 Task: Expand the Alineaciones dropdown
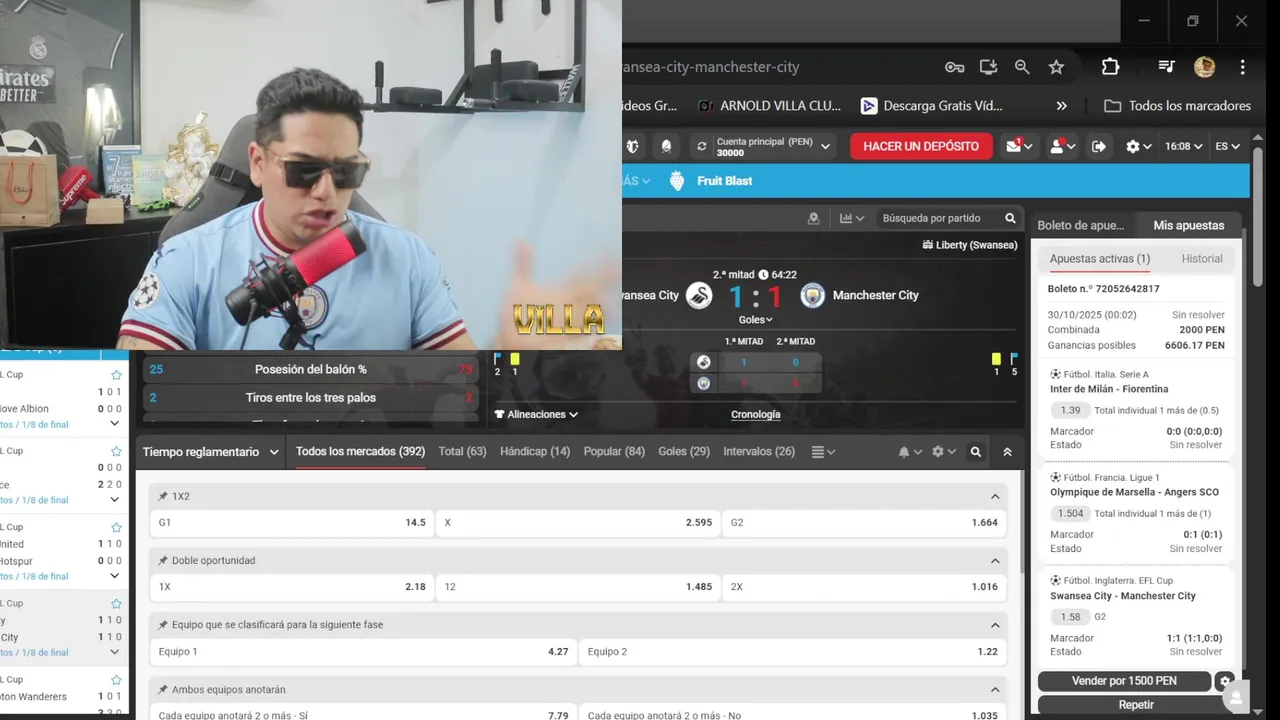click(536, 414)
